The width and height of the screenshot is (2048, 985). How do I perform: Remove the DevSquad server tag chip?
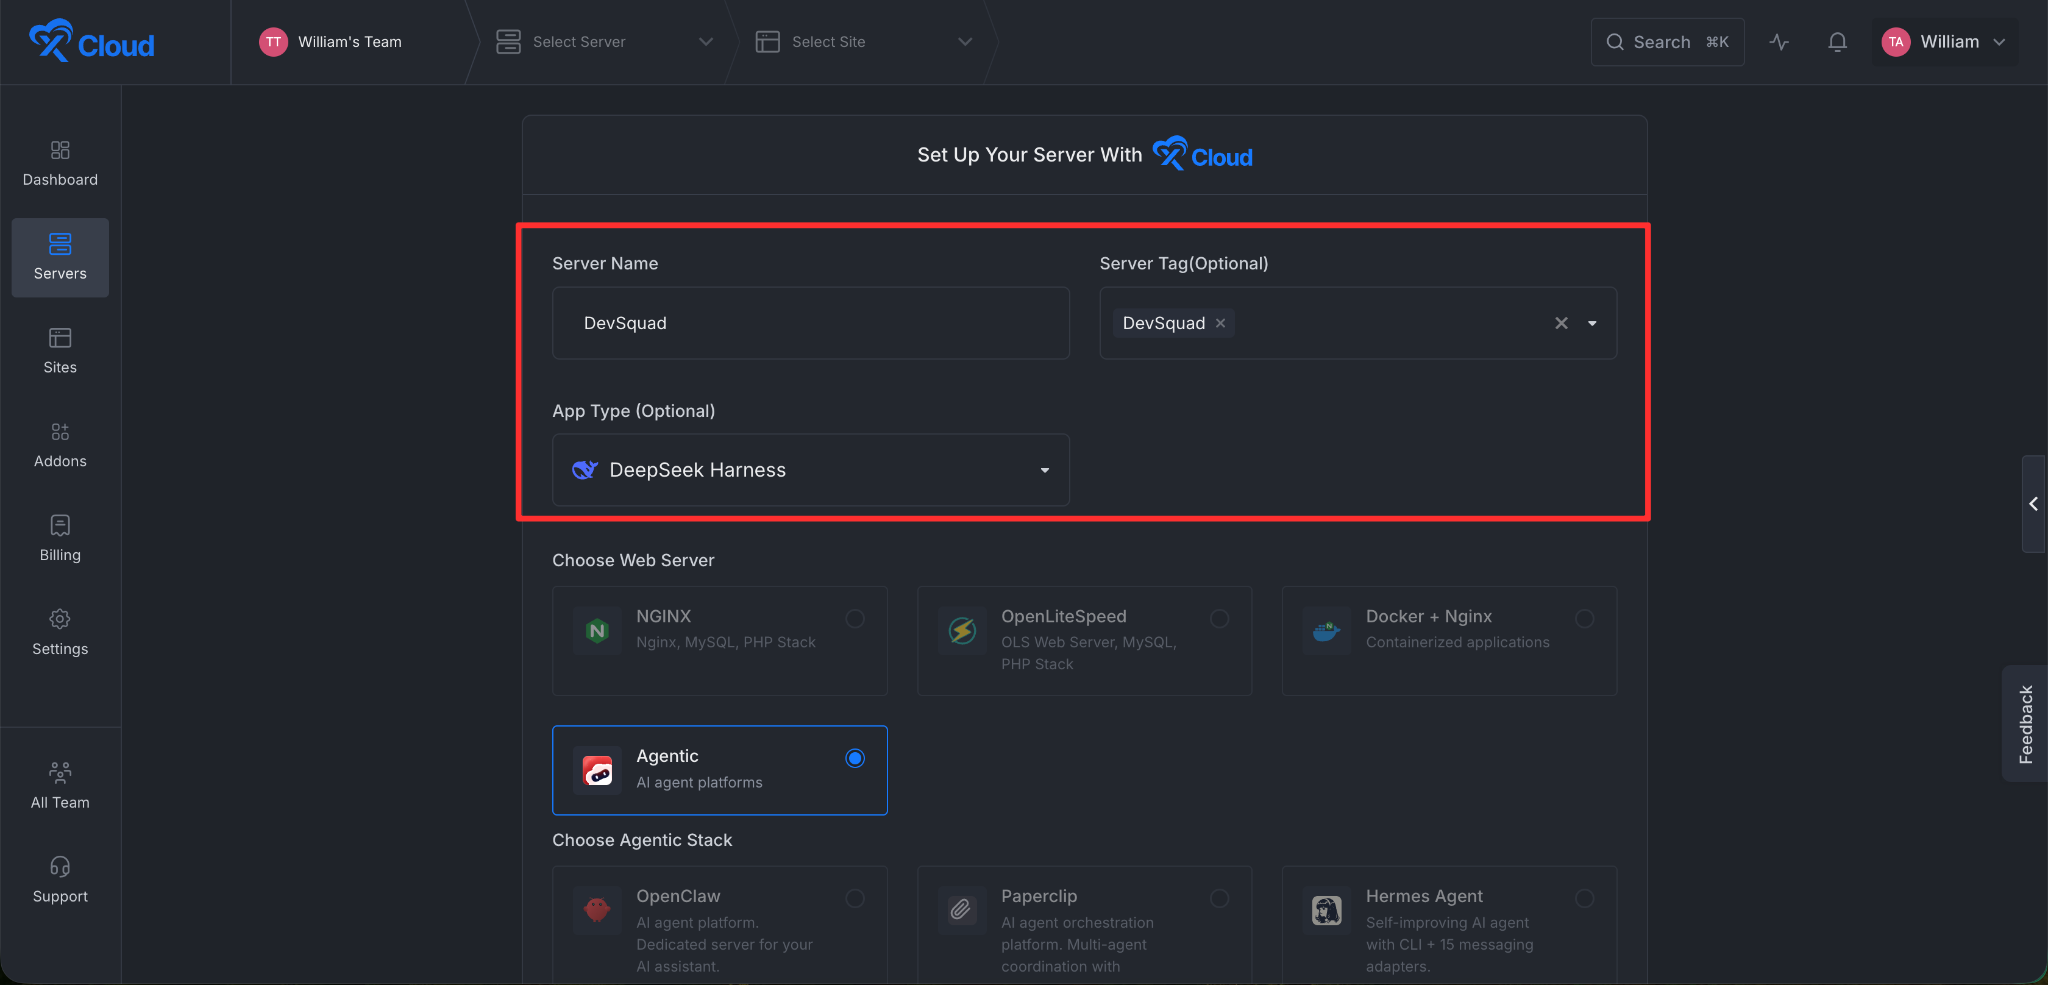tap(1220, 323)
